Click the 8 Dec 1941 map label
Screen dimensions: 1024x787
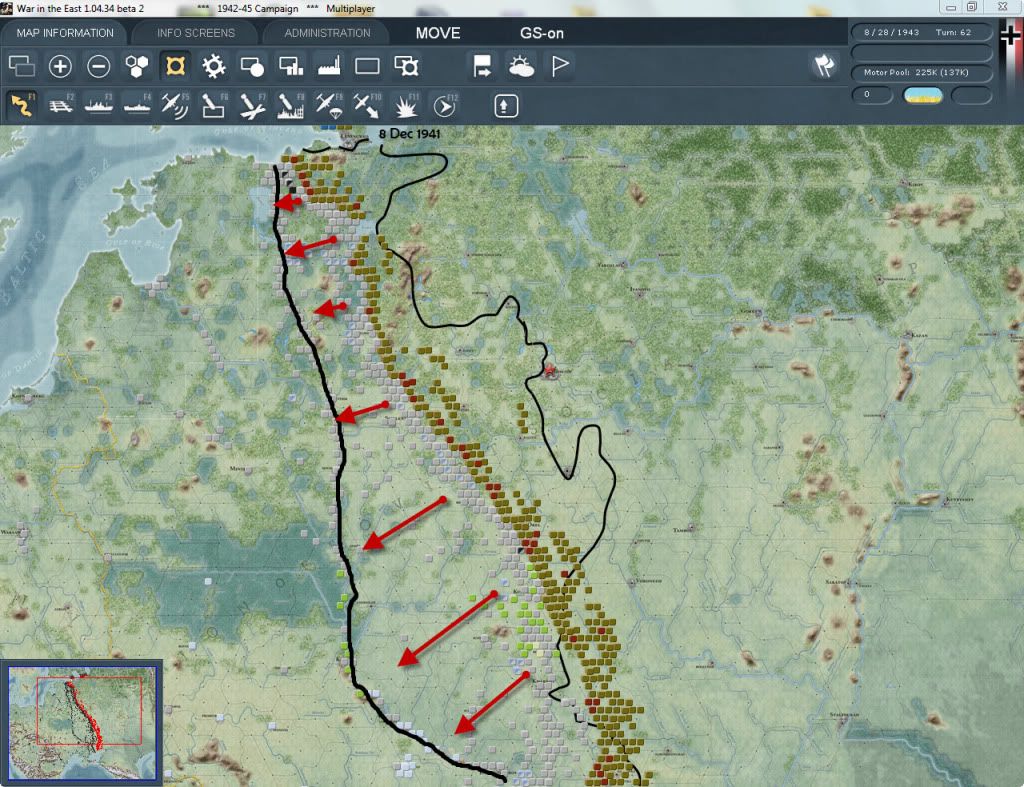click(x=409, y=134)
